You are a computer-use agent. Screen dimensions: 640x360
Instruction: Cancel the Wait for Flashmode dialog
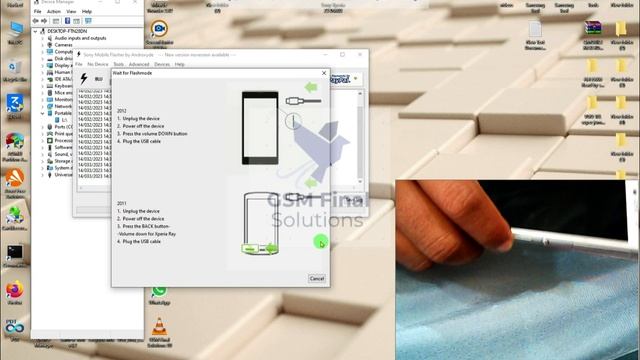point(317,278)
